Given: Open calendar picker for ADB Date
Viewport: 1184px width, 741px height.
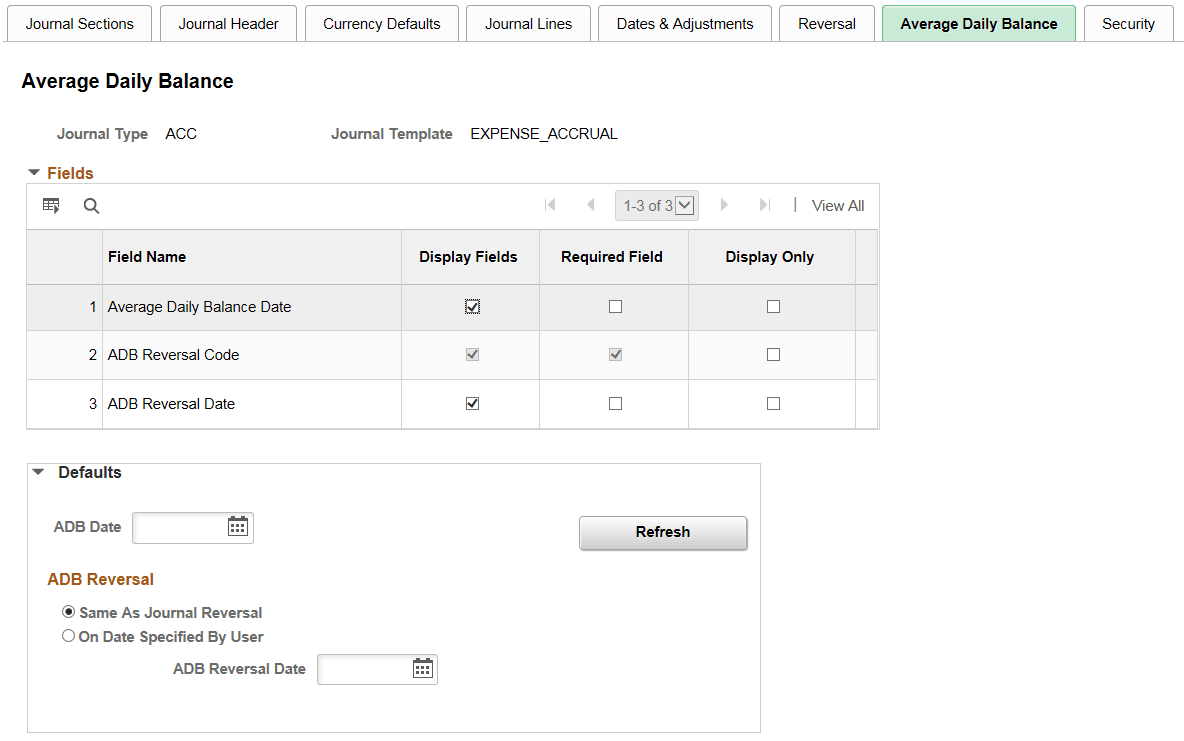Looking at the screenshot, I should click(x=238, y=527).
